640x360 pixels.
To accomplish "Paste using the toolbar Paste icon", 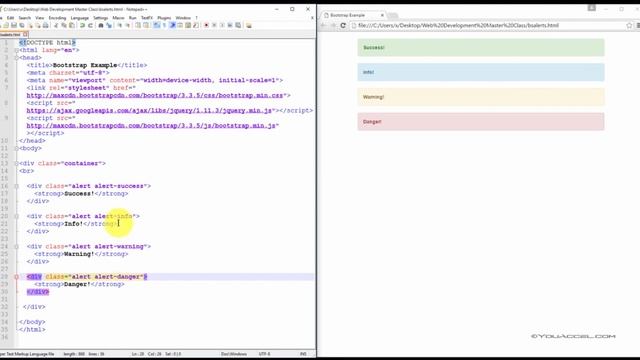I will click(x=72, y=25).
